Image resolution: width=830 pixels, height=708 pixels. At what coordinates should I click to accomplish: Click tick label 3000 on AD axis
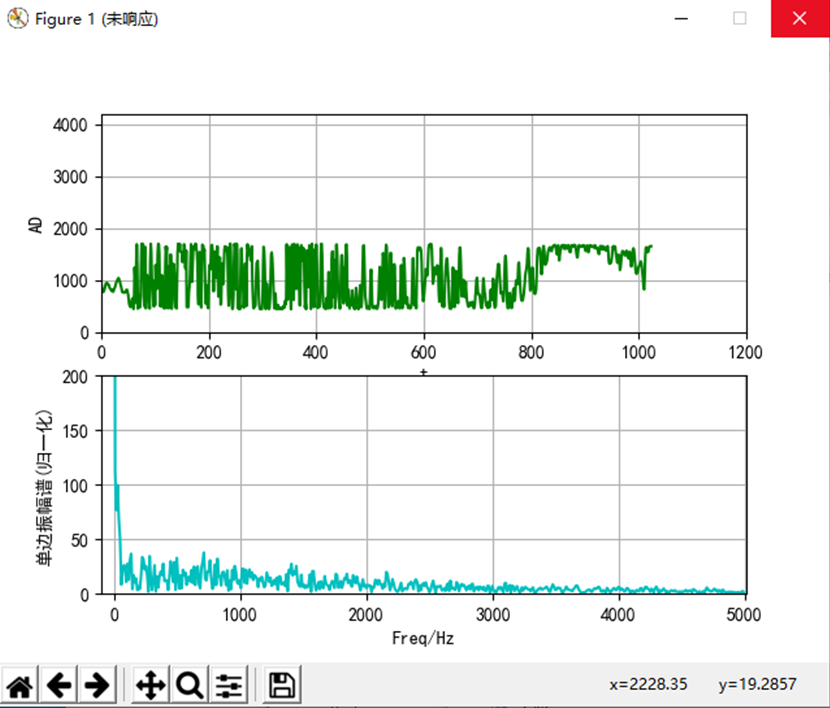coord(70,177)
